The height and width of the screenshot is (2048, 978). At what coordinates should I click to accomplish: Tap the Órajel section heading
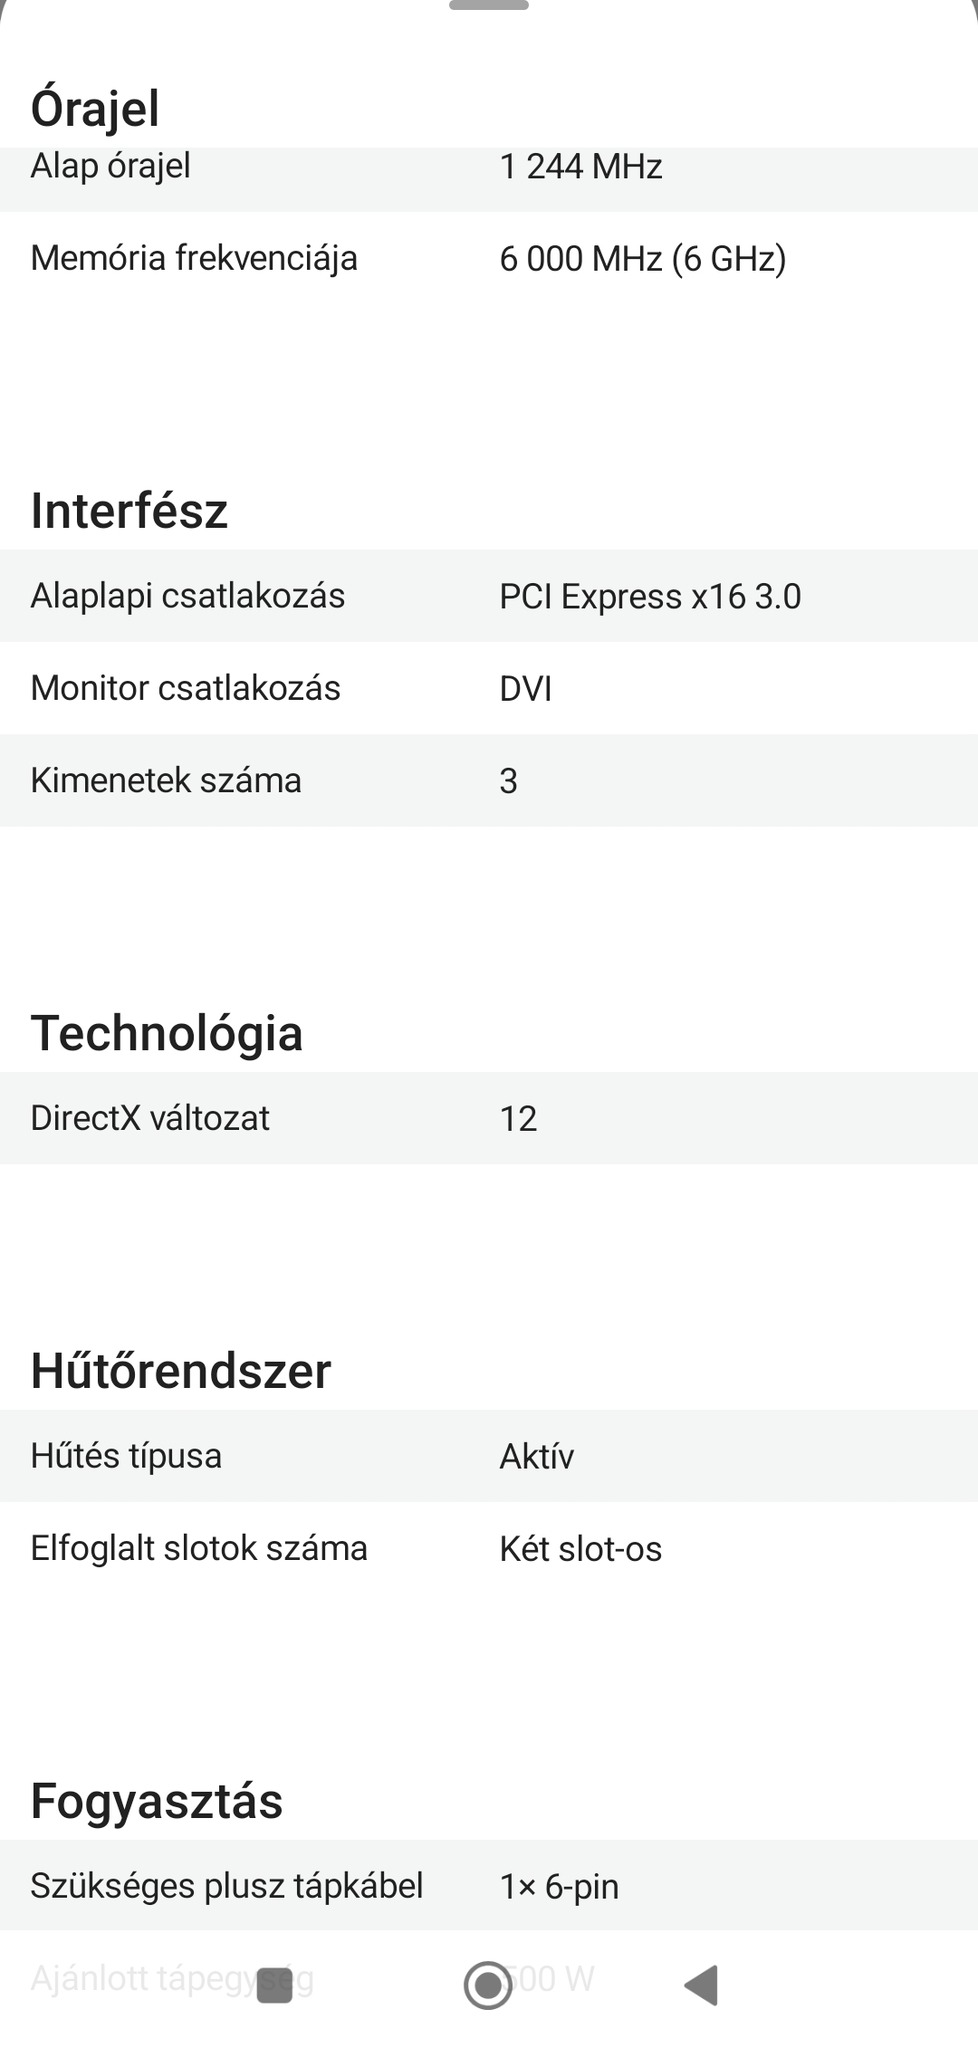(x=95, y=108)
